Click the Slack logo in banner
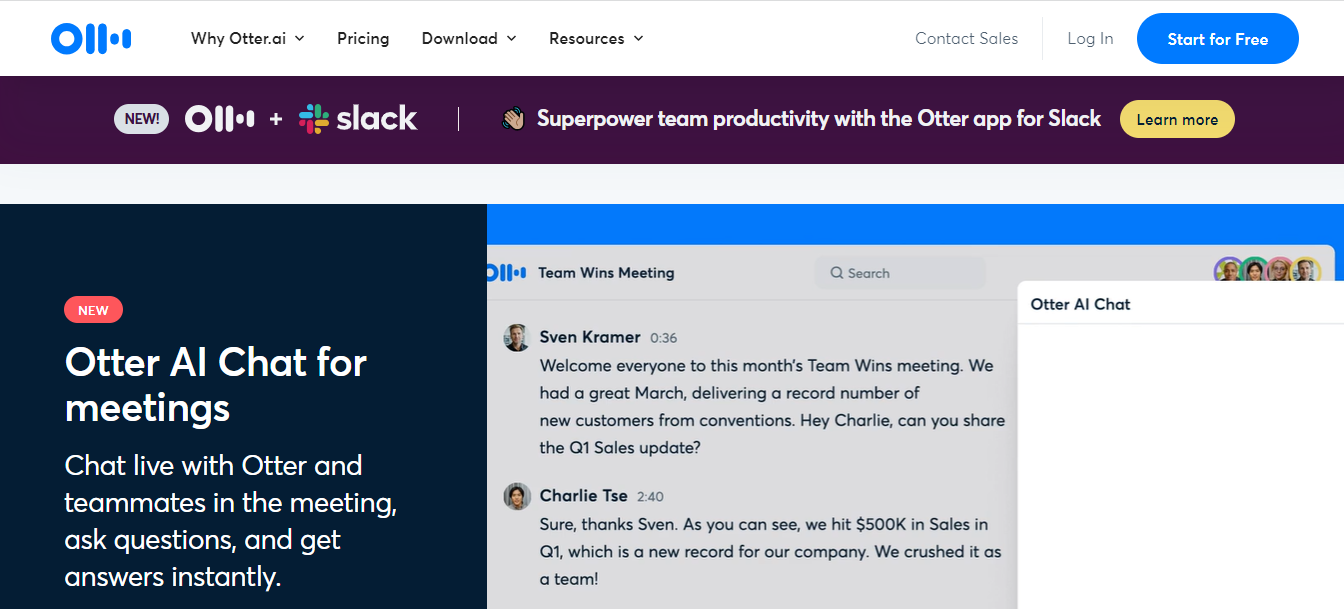Image resolution: width=1344 pixels, height=609 pixels. 358,119
